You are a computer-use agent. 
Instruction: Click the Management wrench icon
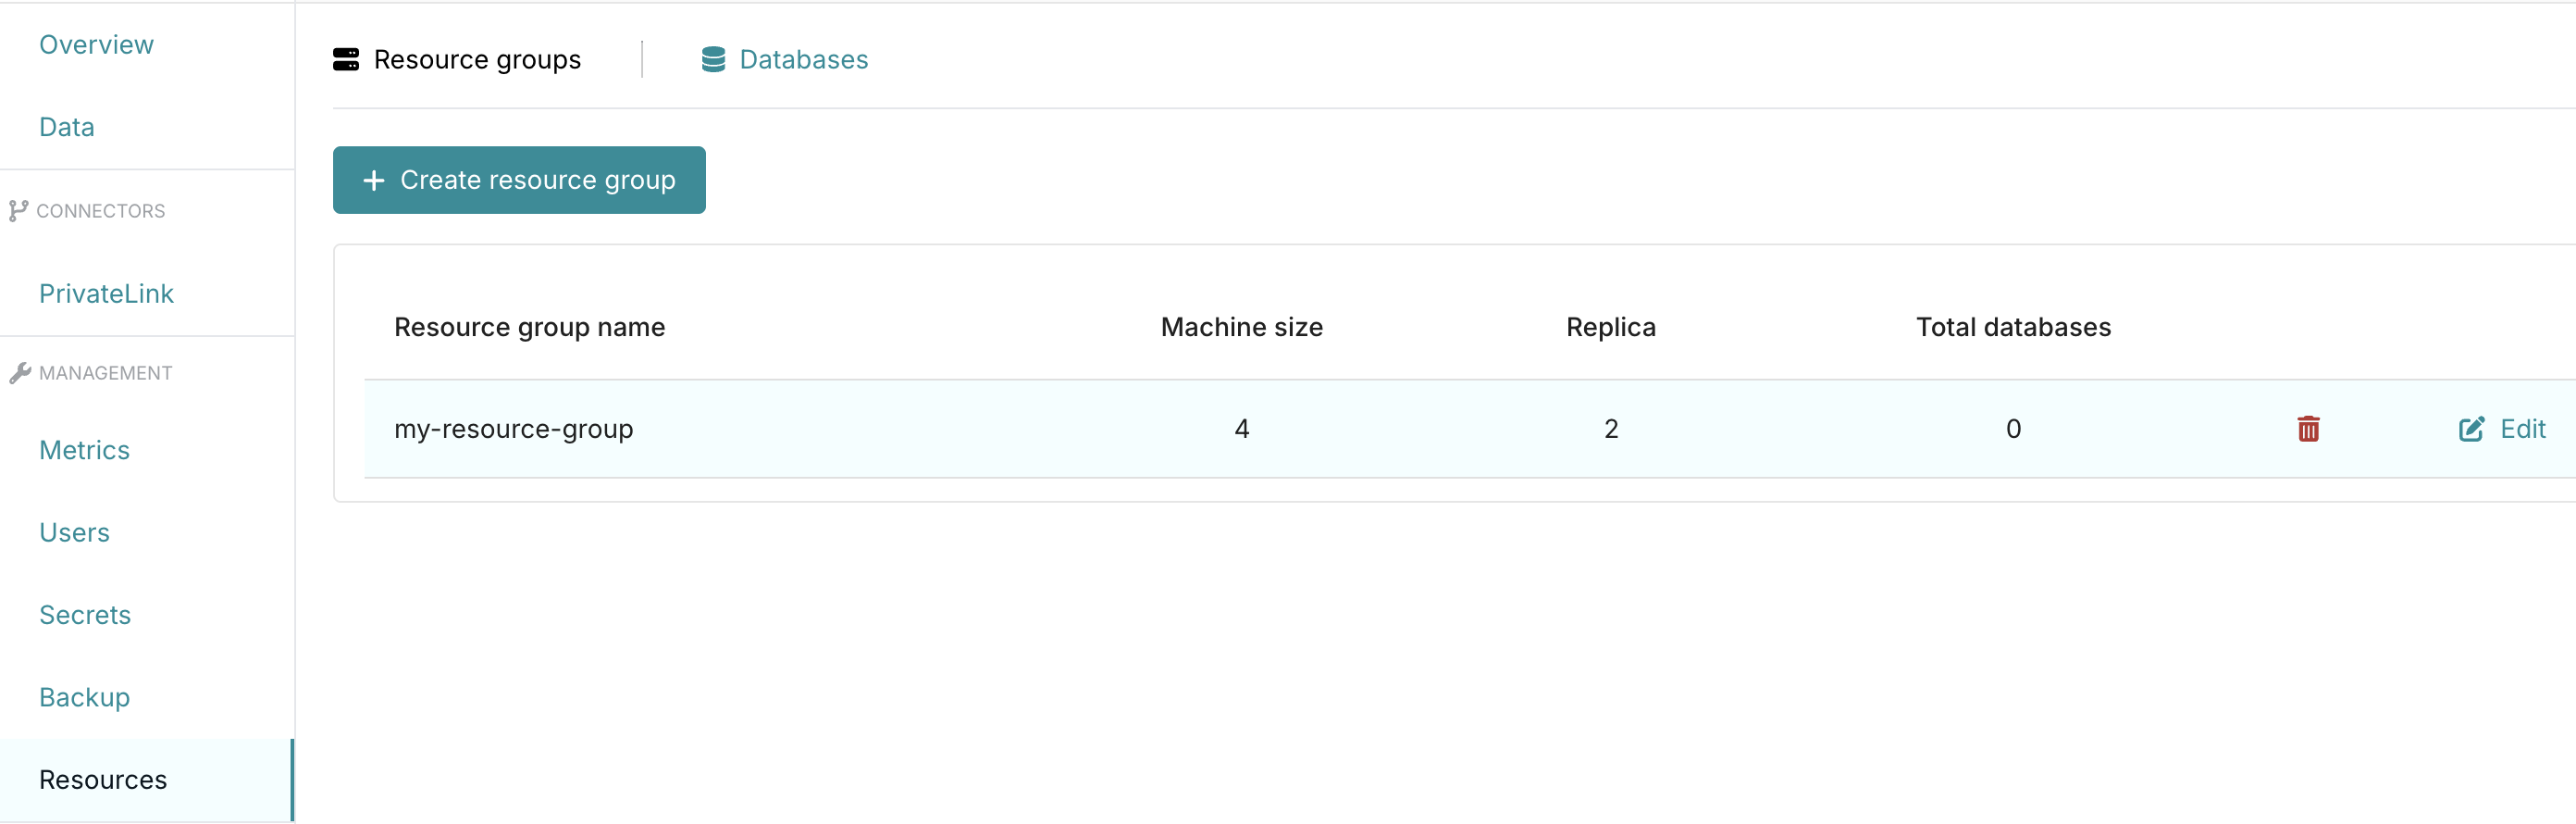[x=20, y=373]
